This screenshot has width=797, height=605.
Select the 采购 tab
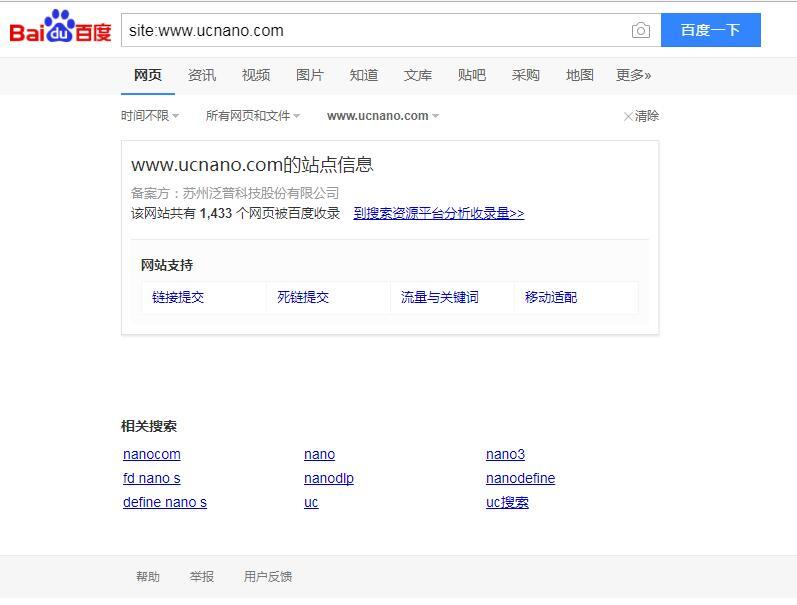click(525, 75)
